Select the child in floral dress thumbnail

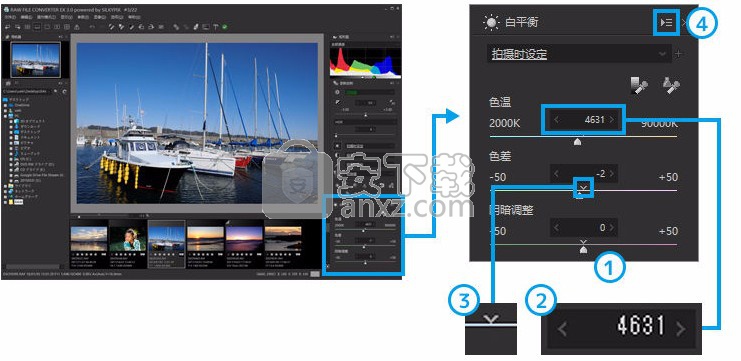(x=128, y=238)
